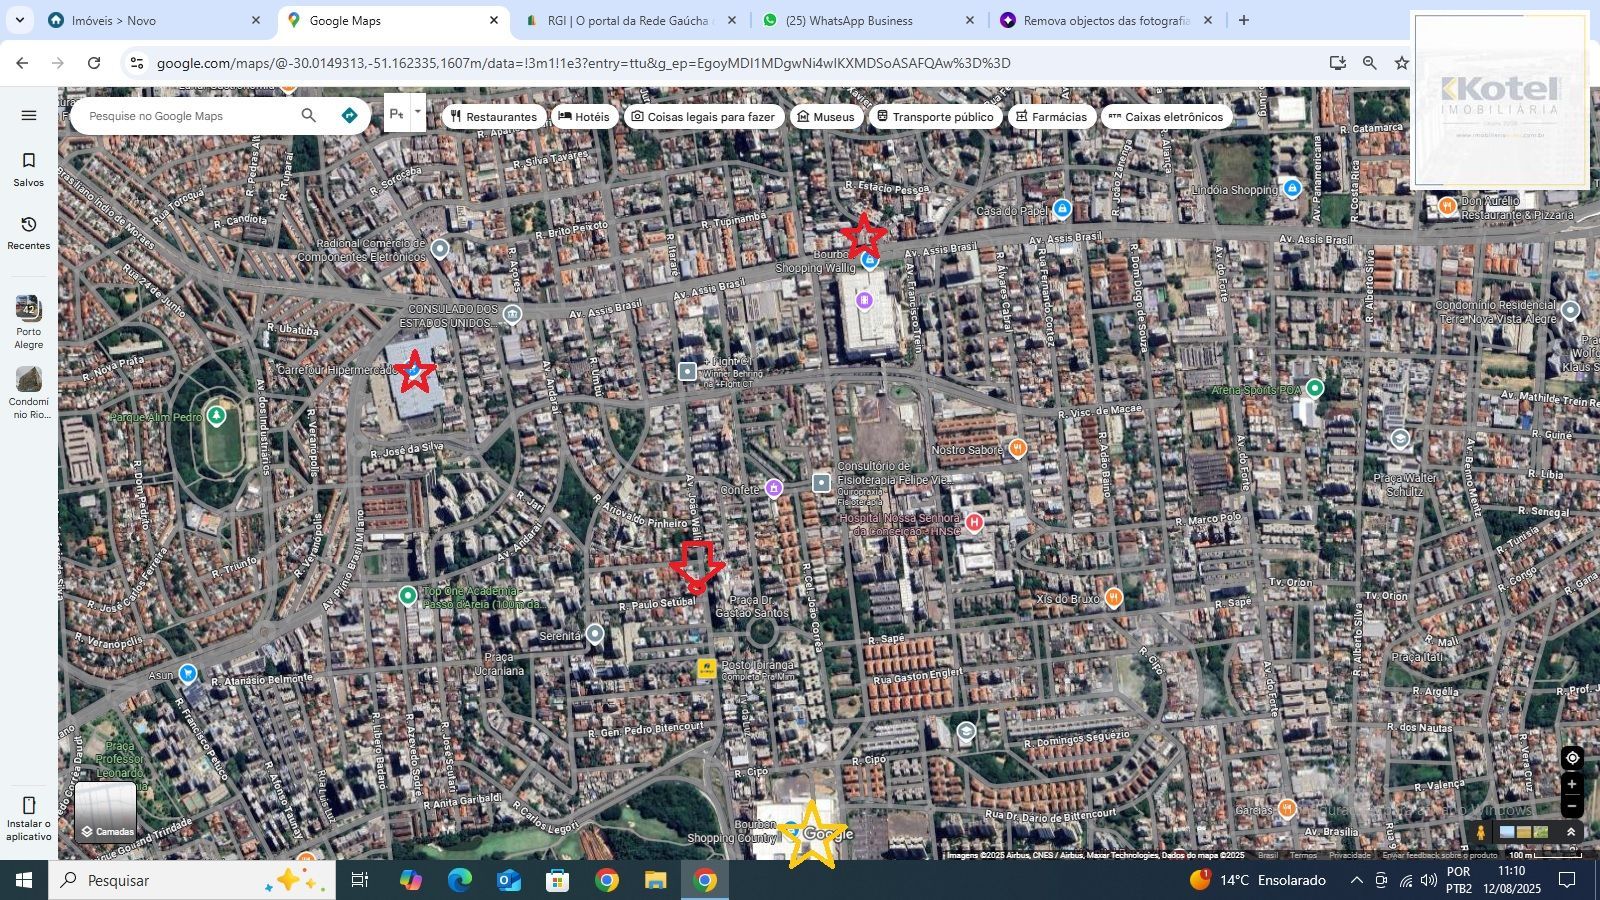Viewport: 1600px width, 900px height.
Task: Open Salvos saved places
Action: coord(29,169)
